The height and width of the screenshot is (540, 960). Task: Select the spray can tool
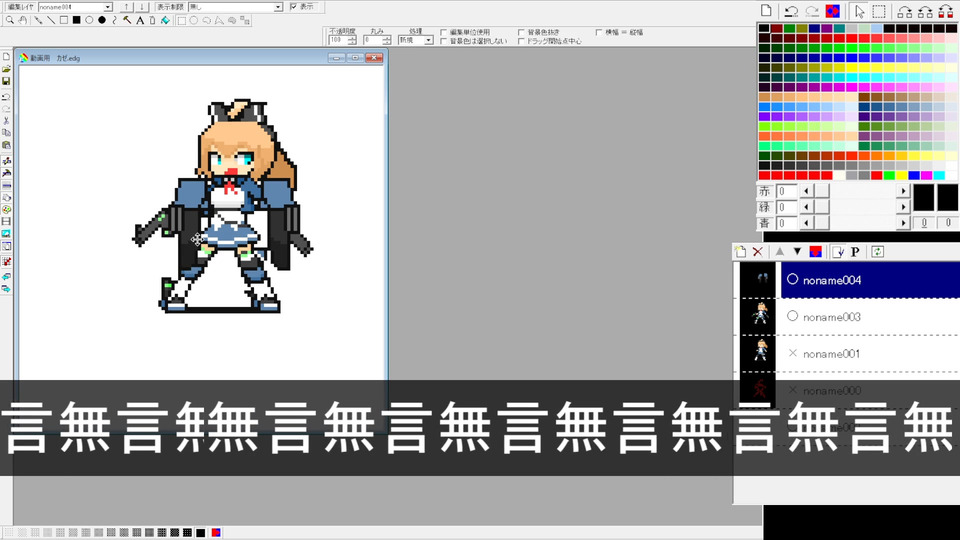pos(152,20)
